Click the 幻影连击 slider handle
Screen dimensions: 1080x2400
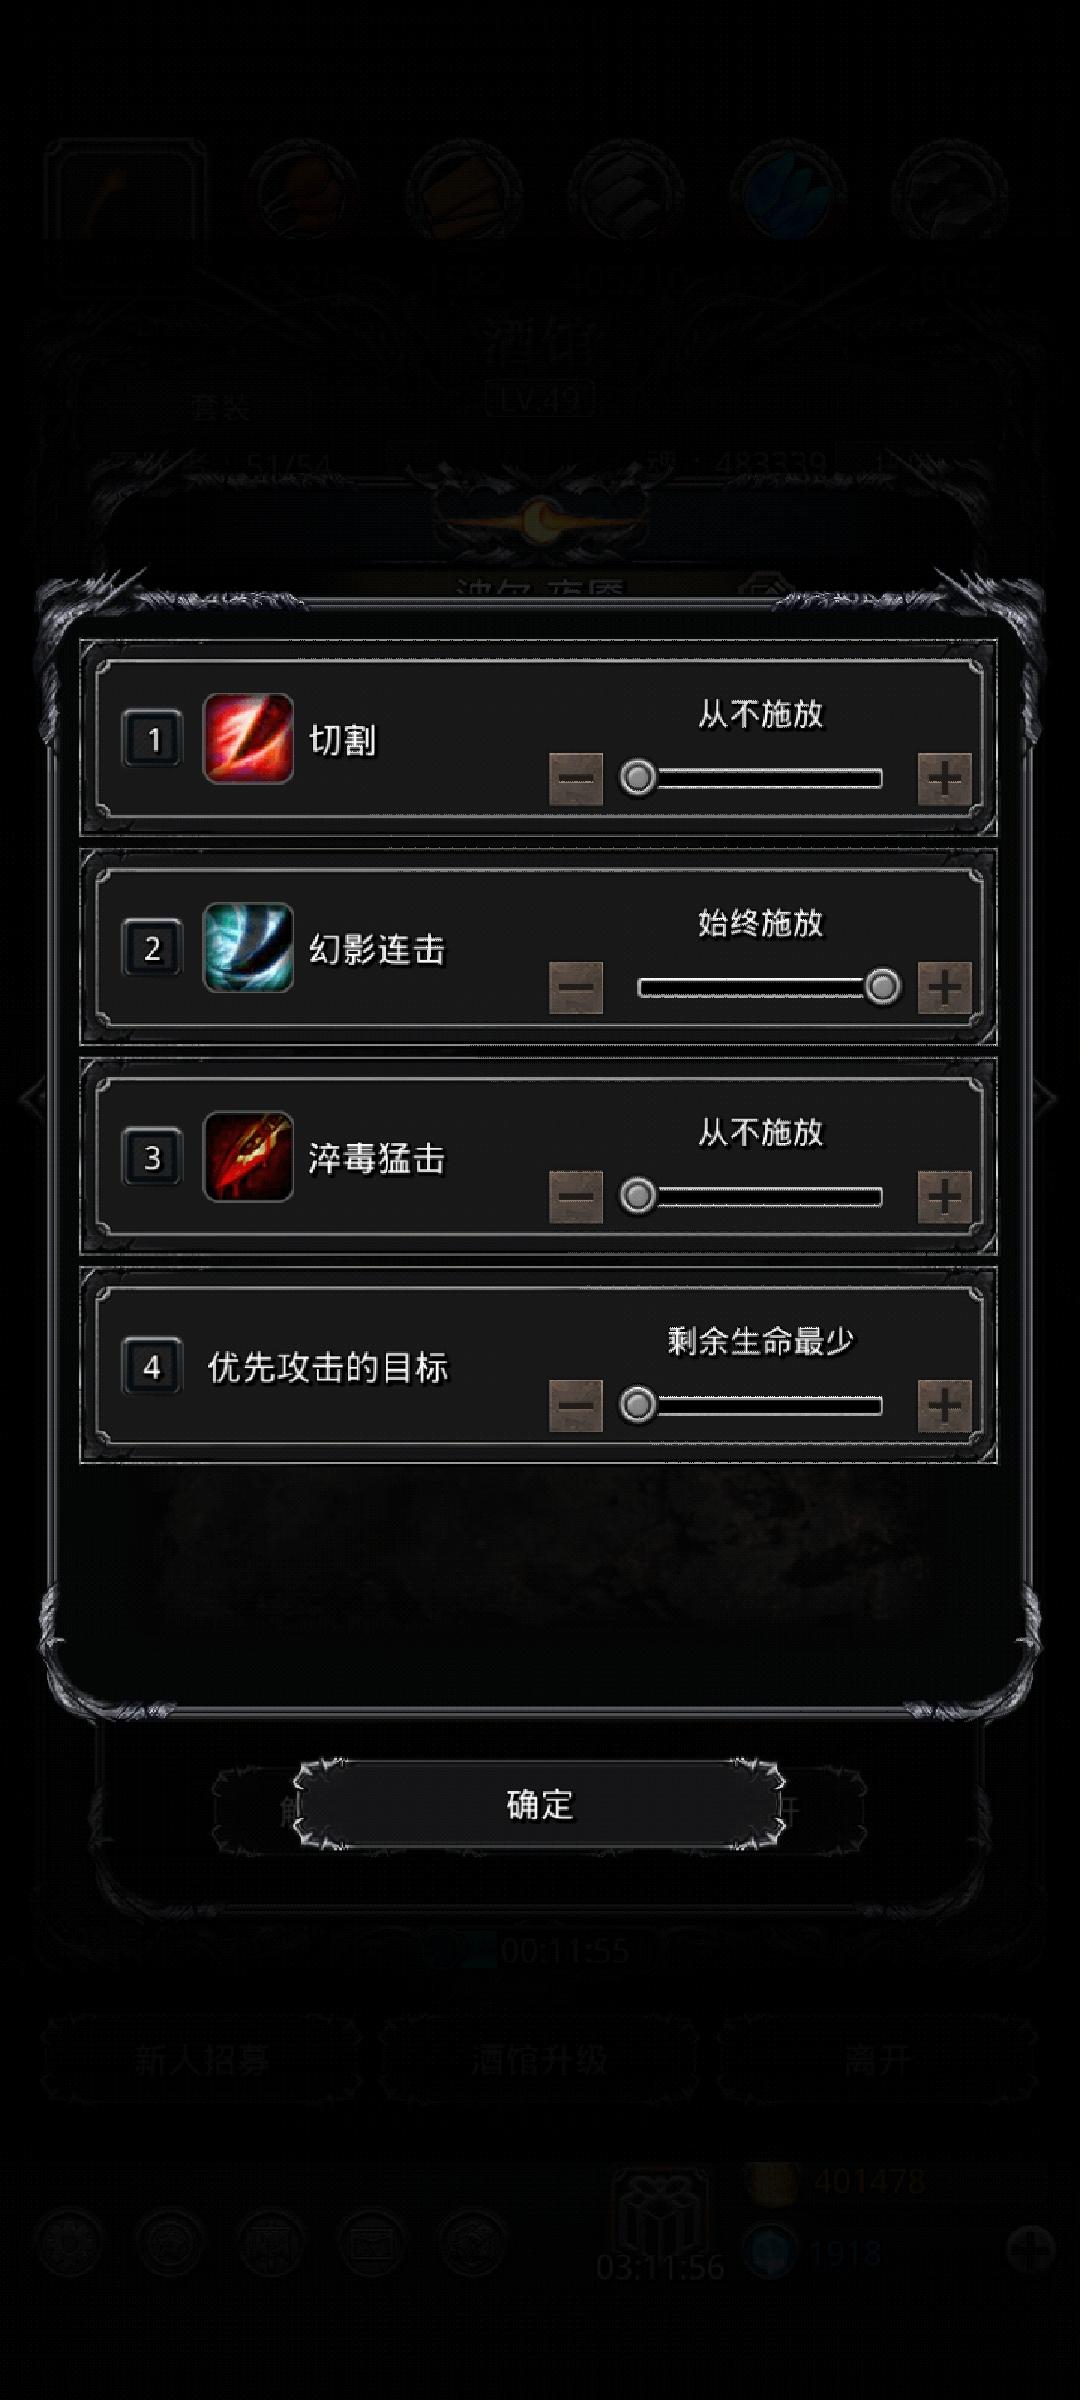[882, 987]
